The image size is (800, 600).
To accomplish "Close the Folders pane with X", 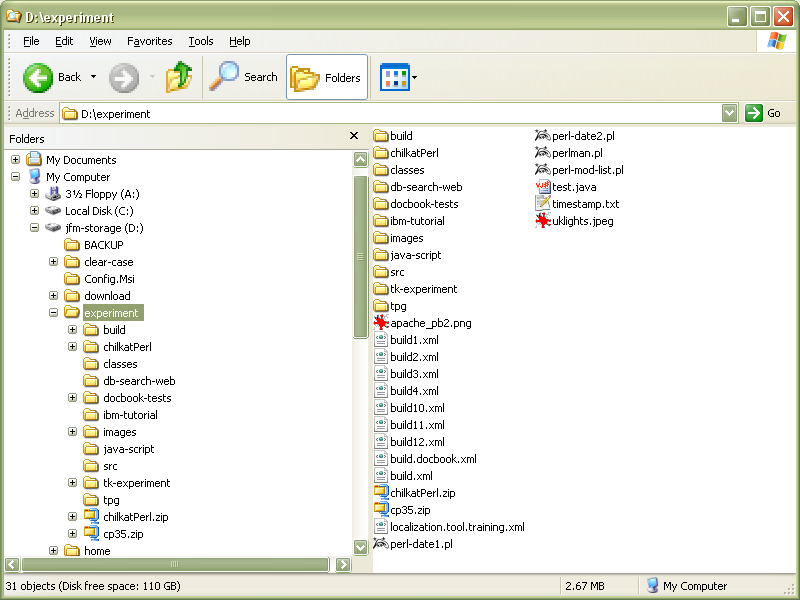I will click(354, 136).
